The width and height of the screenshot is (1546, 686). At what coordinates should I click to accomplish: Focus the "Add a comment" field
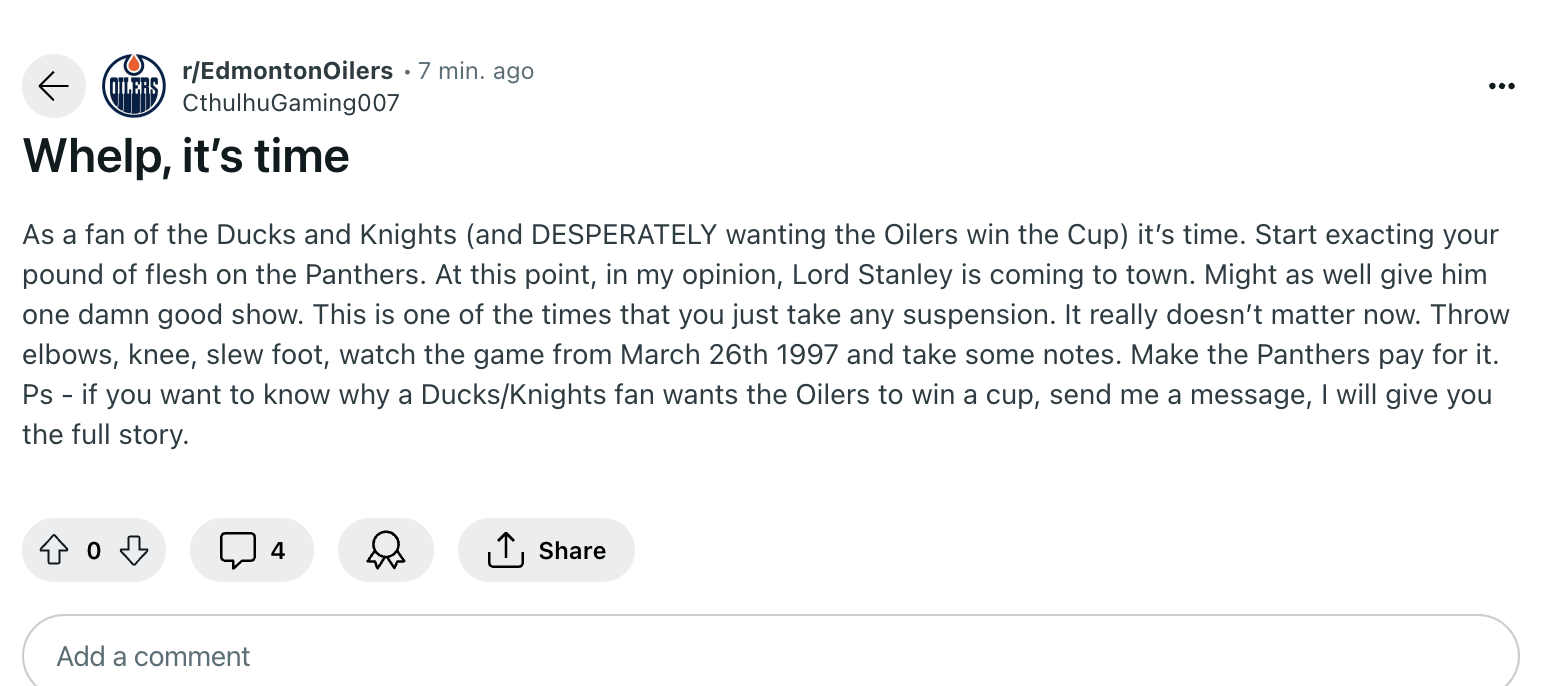[770, 656]
